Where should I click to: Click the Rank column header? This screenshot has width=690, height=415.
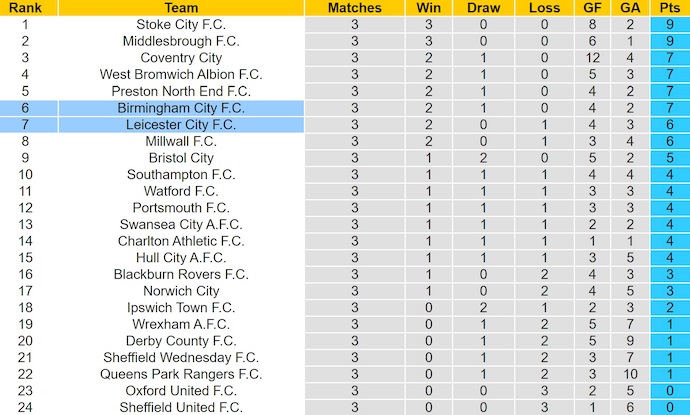25,7
